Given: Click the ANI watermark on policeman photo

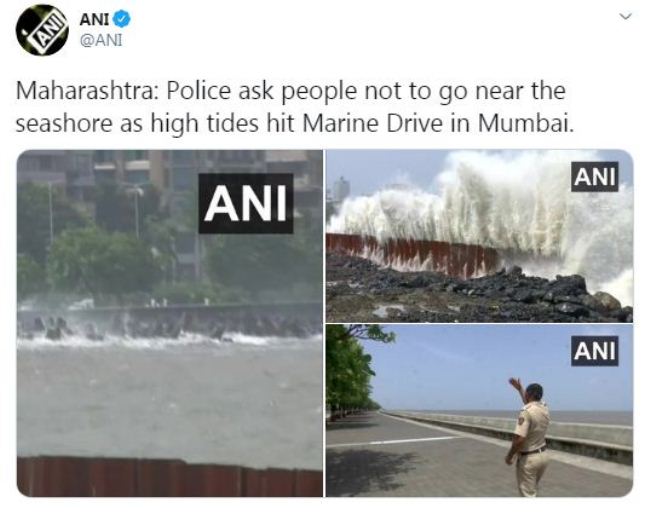Looking at the screenshot, I should tap(594, 351).
